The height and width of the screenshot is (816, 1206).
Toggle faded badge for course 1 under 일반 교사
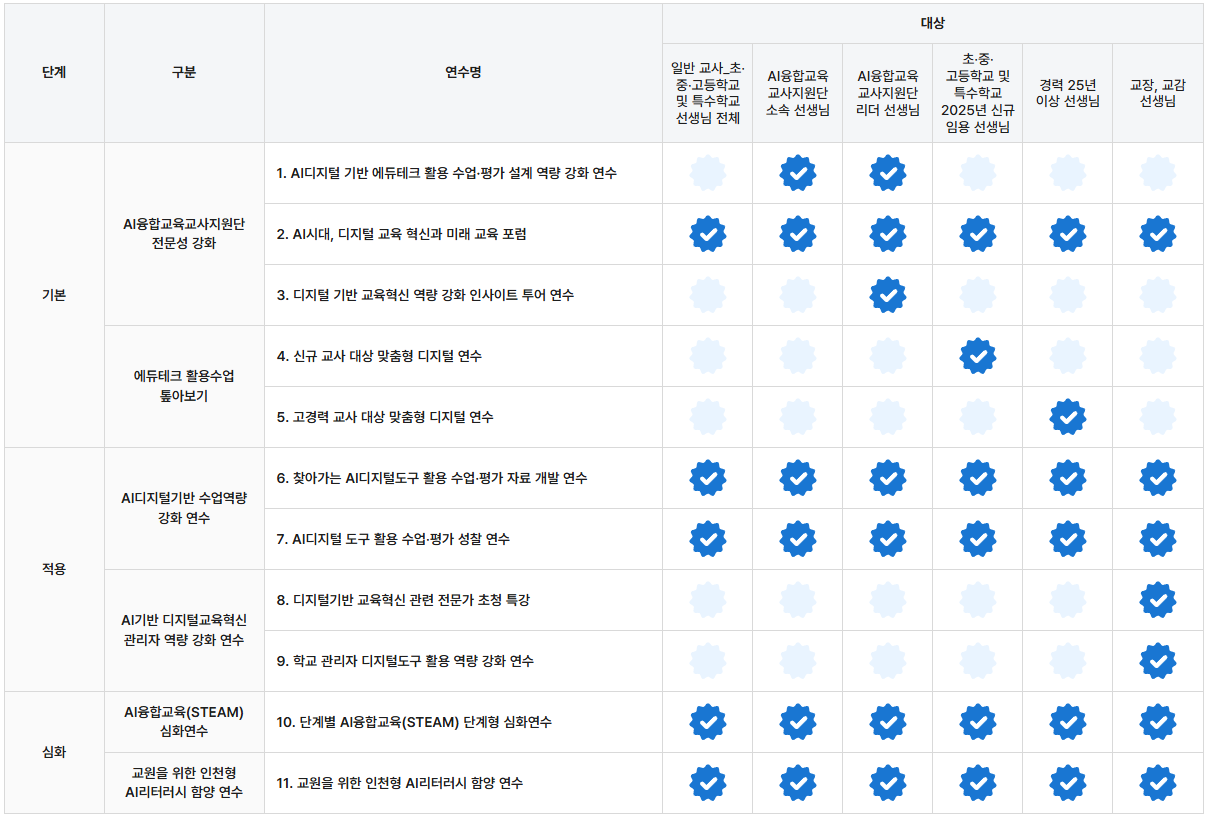point(707,173)
